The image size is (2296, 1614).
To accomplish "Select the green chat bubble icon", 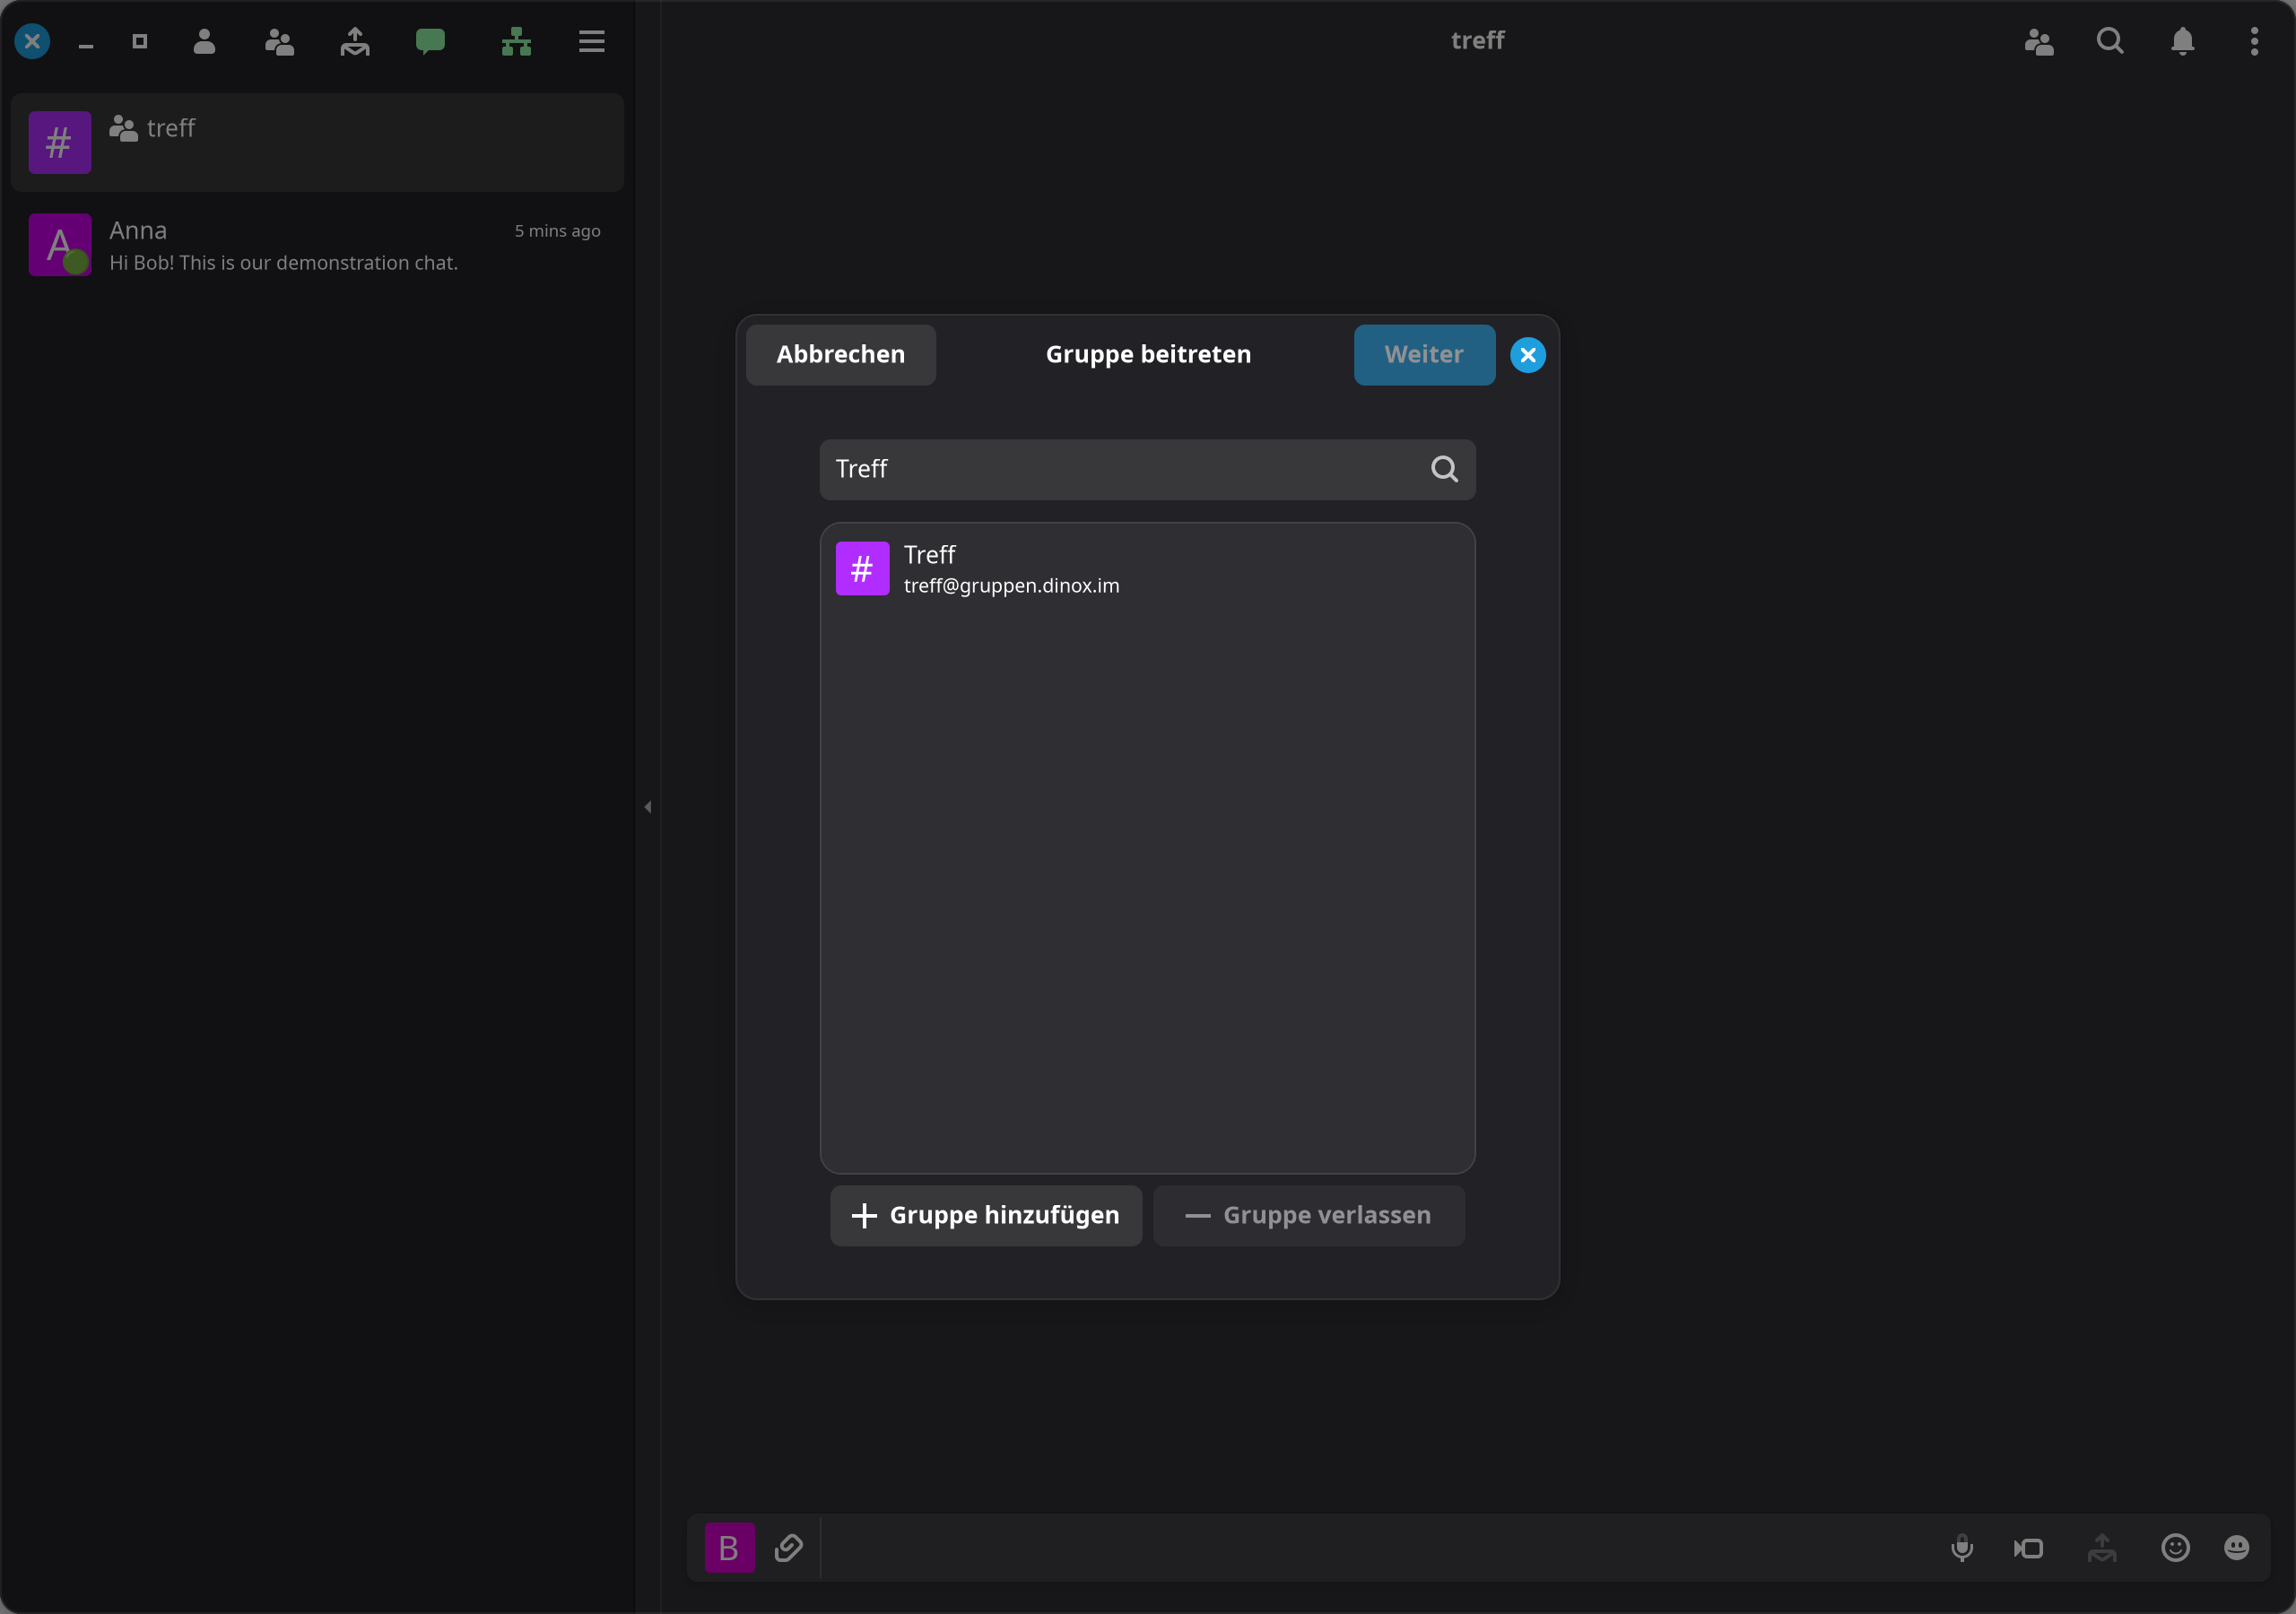I will click(x=430, y=41).
